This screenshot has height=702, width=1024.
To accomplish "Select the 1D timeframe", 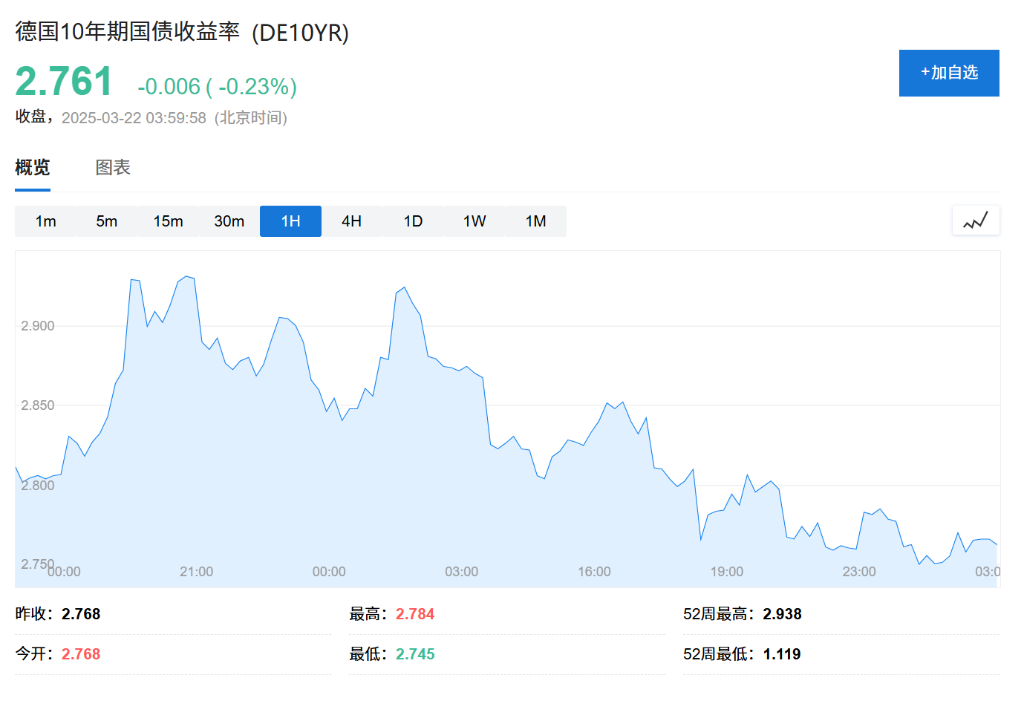I will (x=412, y=221).
